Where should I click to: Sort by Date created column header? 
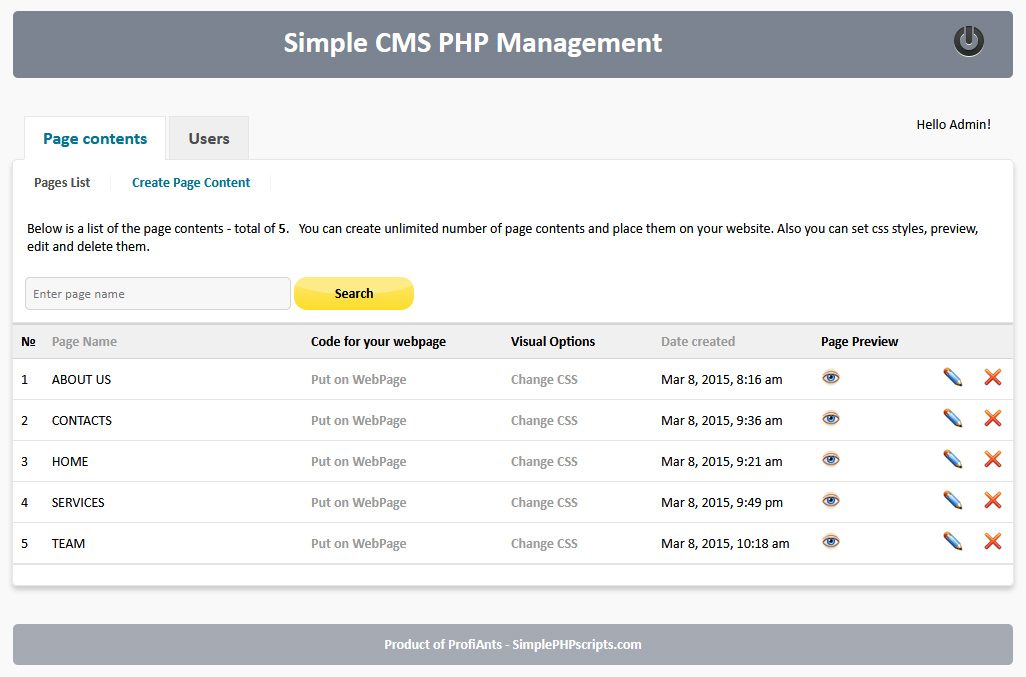coord(698,341)
